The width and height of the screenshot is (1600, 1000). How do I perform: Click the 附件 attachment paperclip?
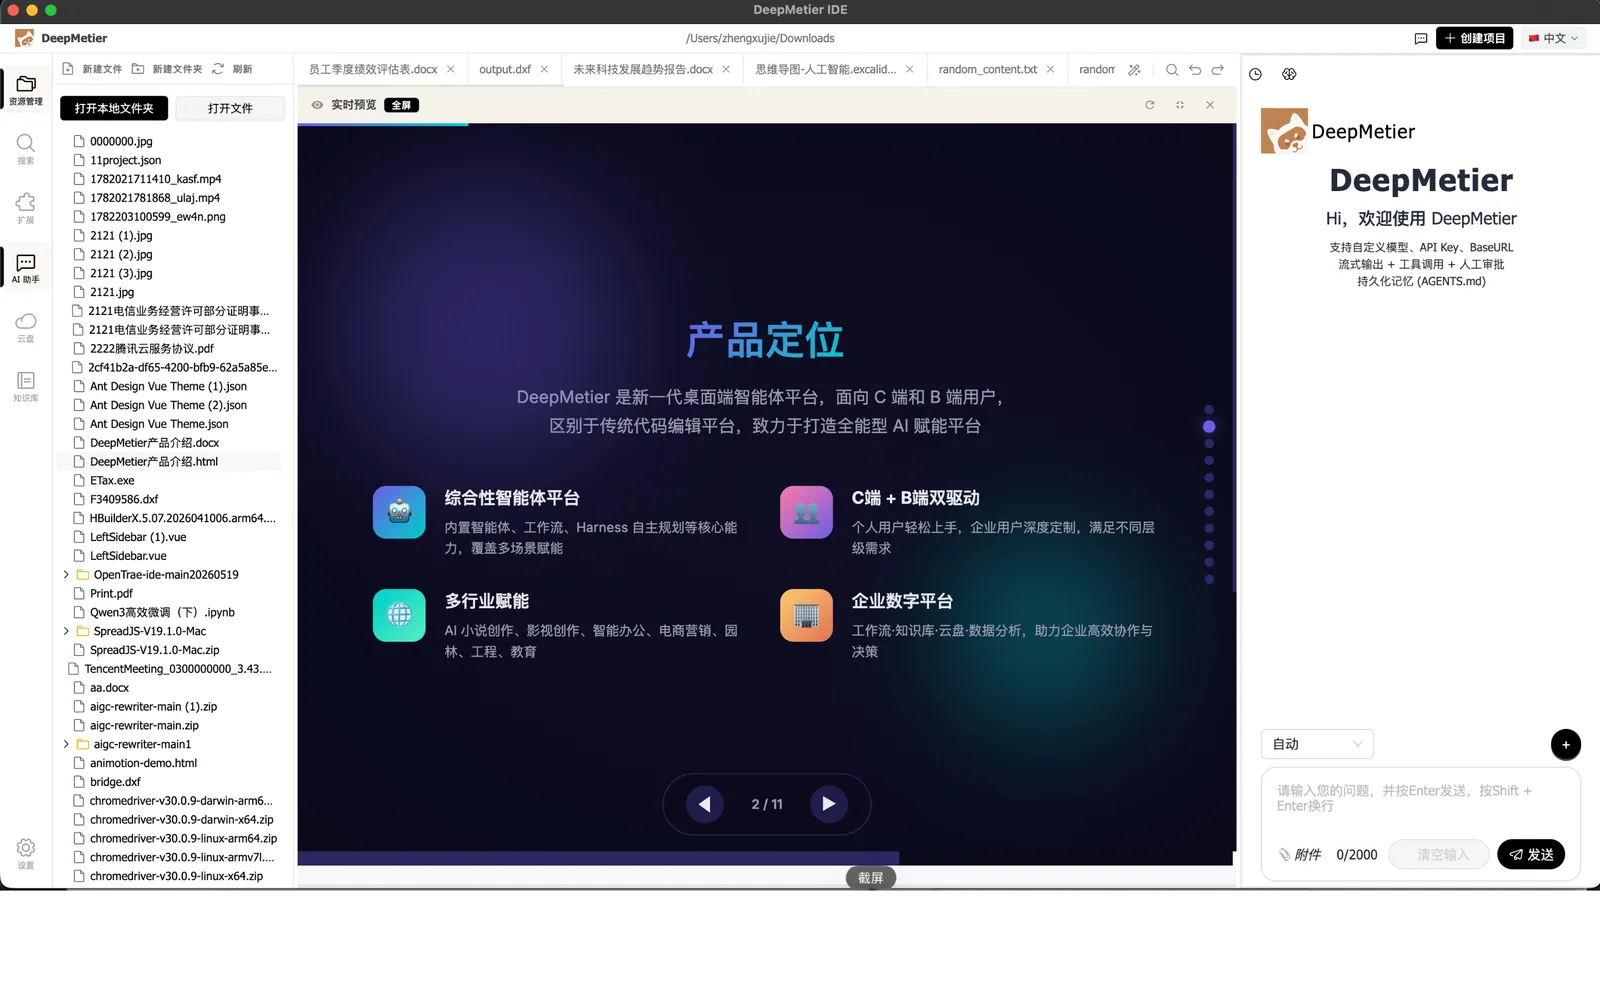coord(1299,854)
